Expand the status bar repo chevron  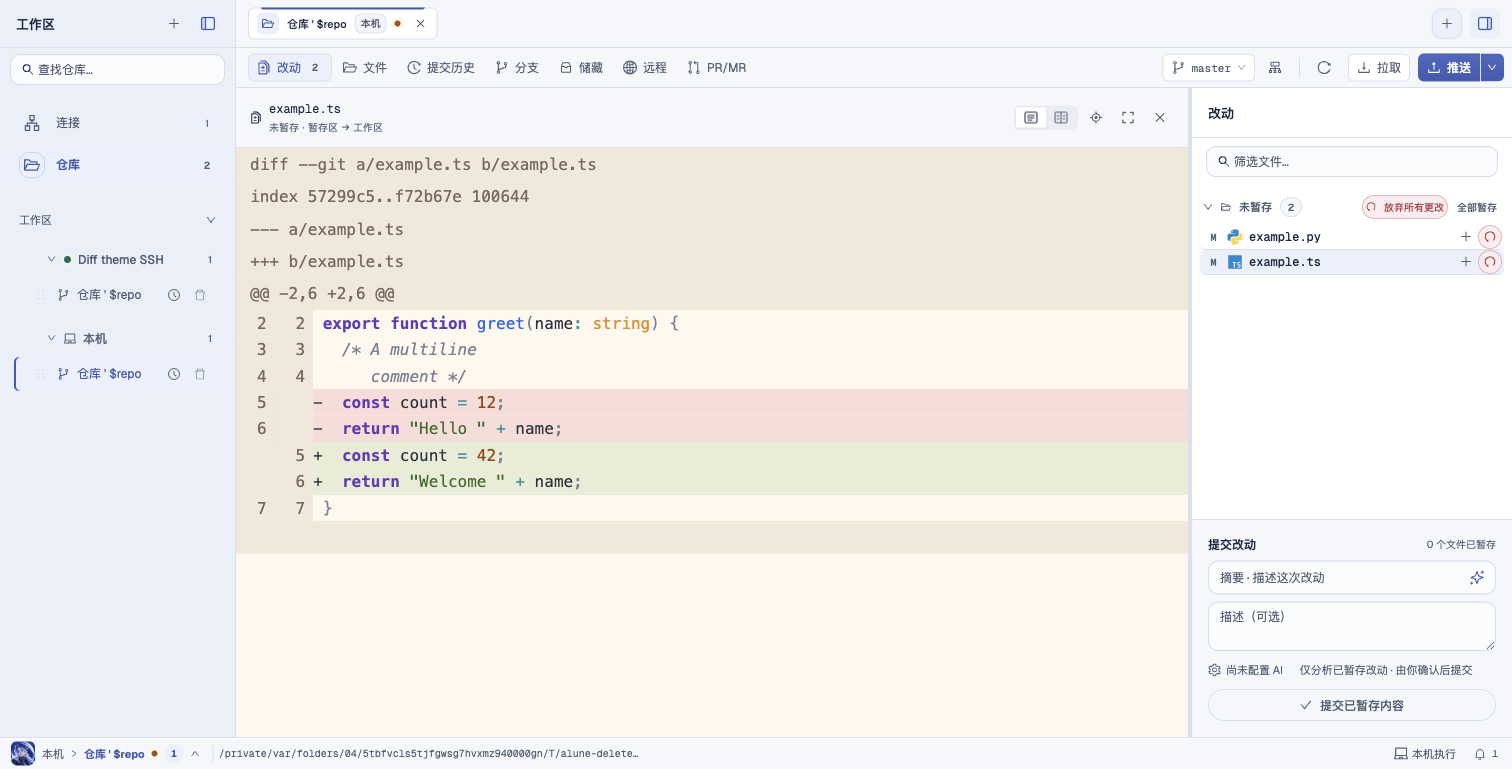coord(195,754)
